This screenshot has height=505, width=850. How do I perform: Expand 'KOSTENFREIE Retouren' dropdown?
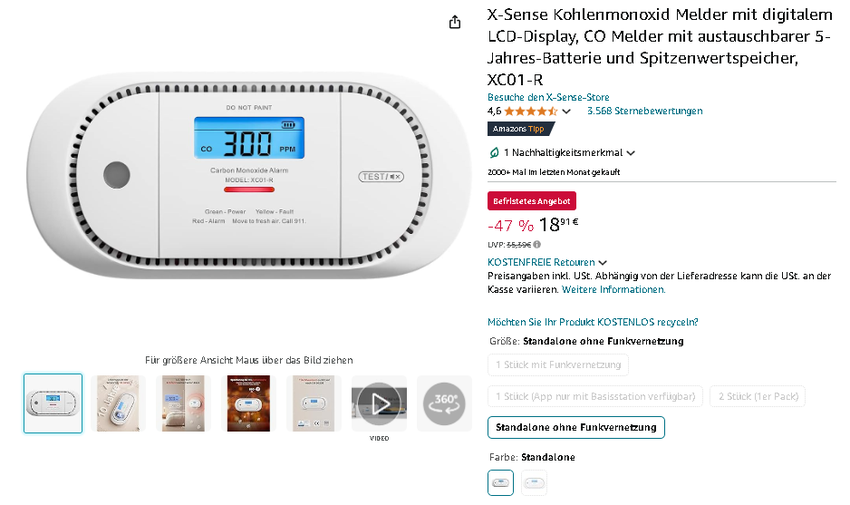(602, 263)
